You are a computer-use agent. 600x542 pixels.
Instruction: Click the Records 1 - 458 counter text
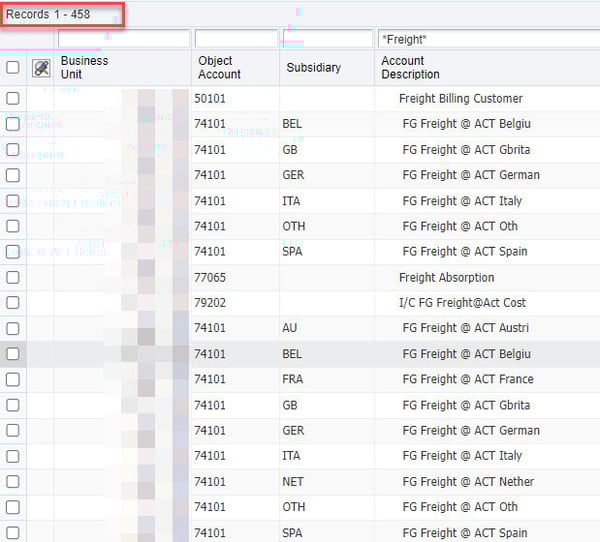tap(48, 15)
